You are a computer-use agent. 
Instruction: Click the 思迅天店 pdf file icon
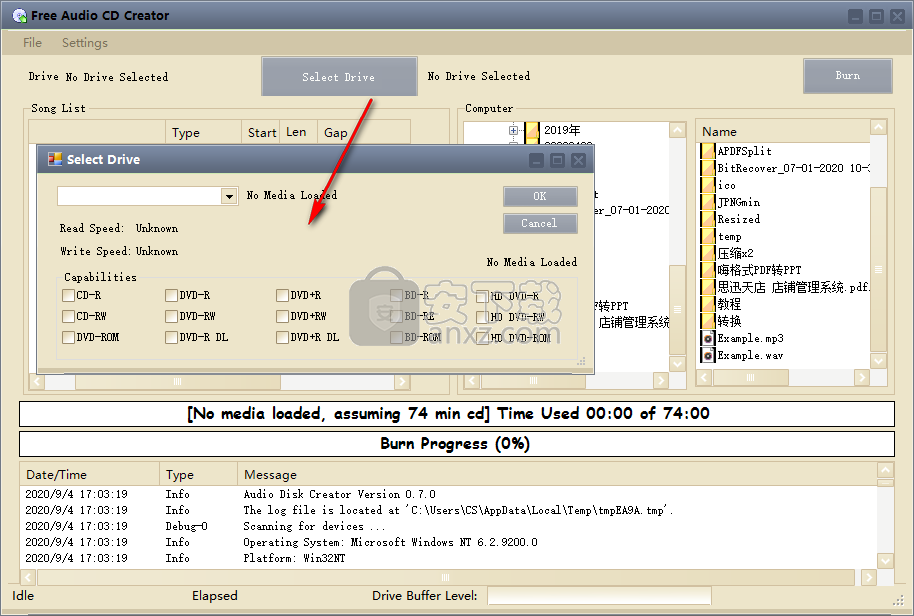[708, 287]
